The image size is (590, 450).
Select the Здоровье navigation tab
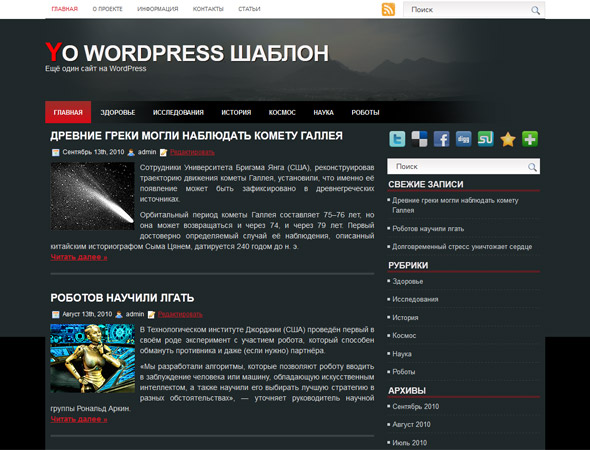click(118, 112)
